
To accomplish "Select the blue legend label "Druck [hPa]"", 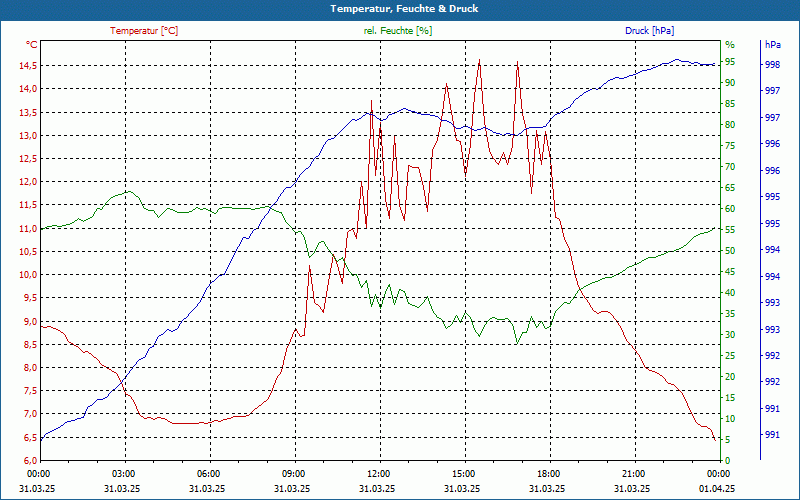I will (649, 31).
